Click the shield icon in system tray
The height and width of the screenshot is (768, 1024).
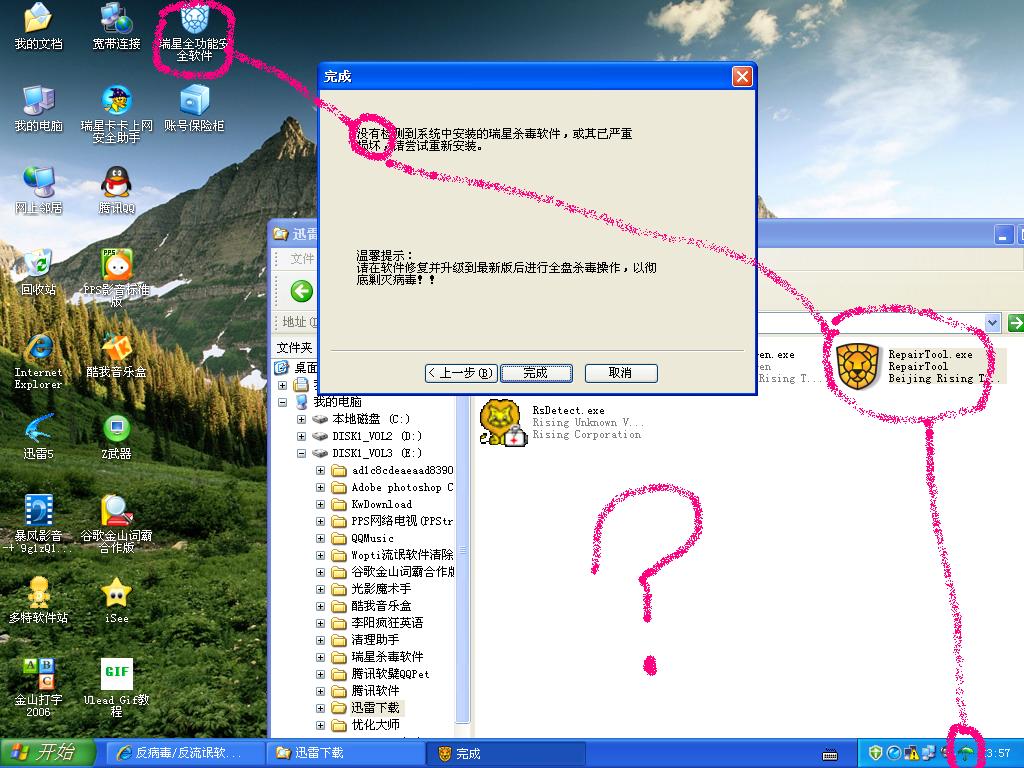point(876,754)
